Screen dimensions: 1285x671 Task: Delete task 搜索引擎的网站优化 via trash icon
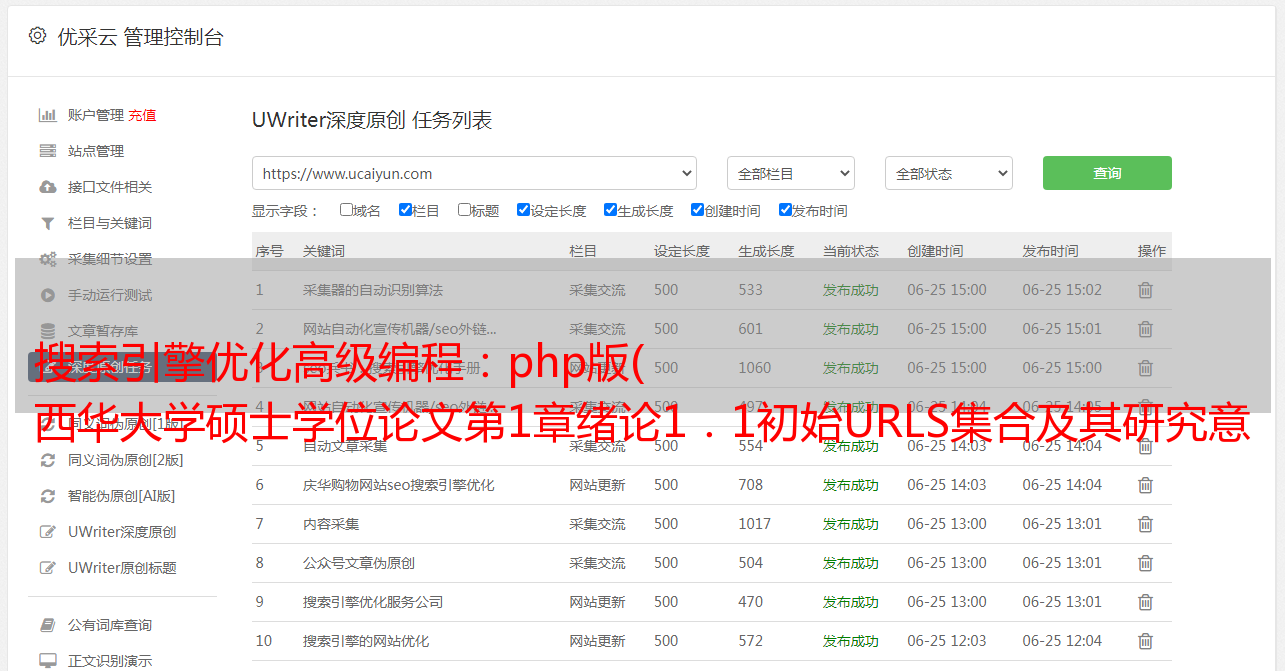point(1146,641)
